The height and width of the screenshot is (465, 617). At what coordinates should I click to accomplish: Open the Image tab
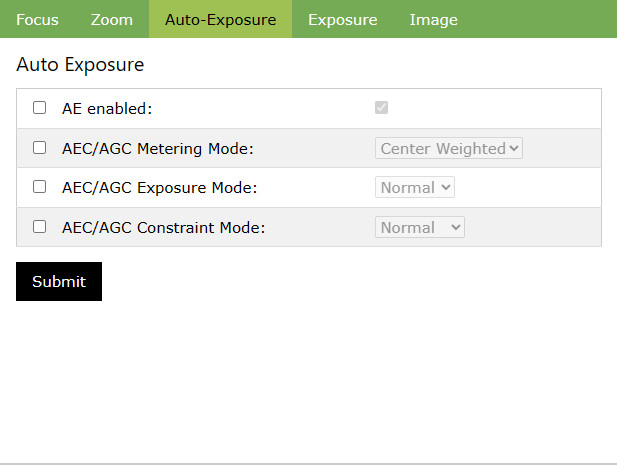click(x=433, y=20)
